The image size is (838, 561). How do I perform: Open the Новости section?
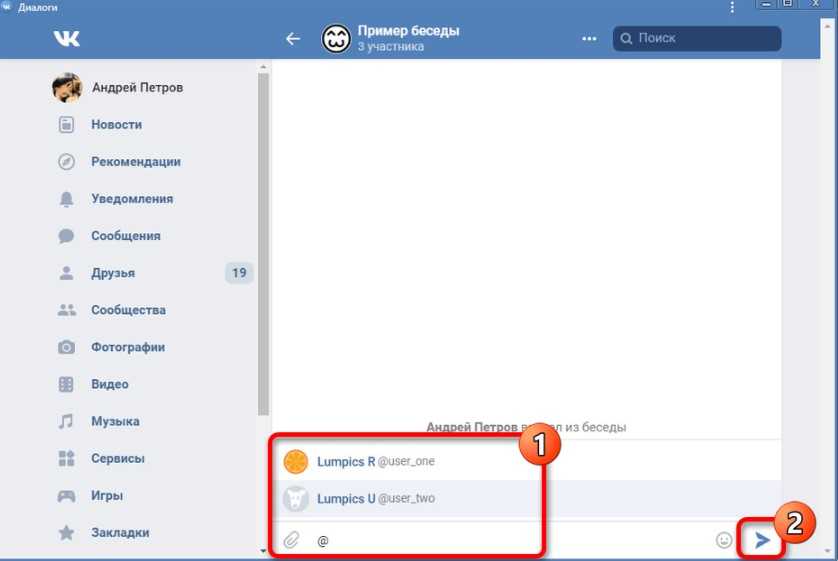[116, 125]
